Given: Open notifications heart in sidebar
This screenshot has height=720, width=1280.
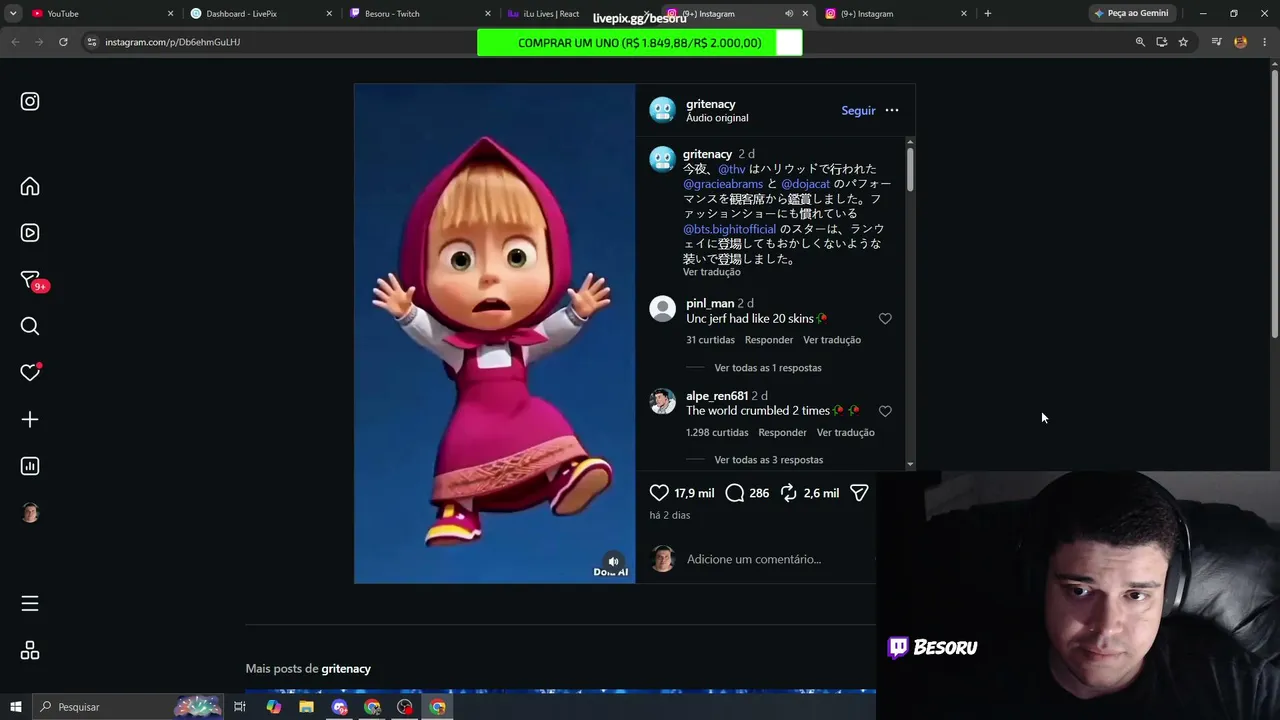Looking at the screenshot, I should tap(30, 372).
